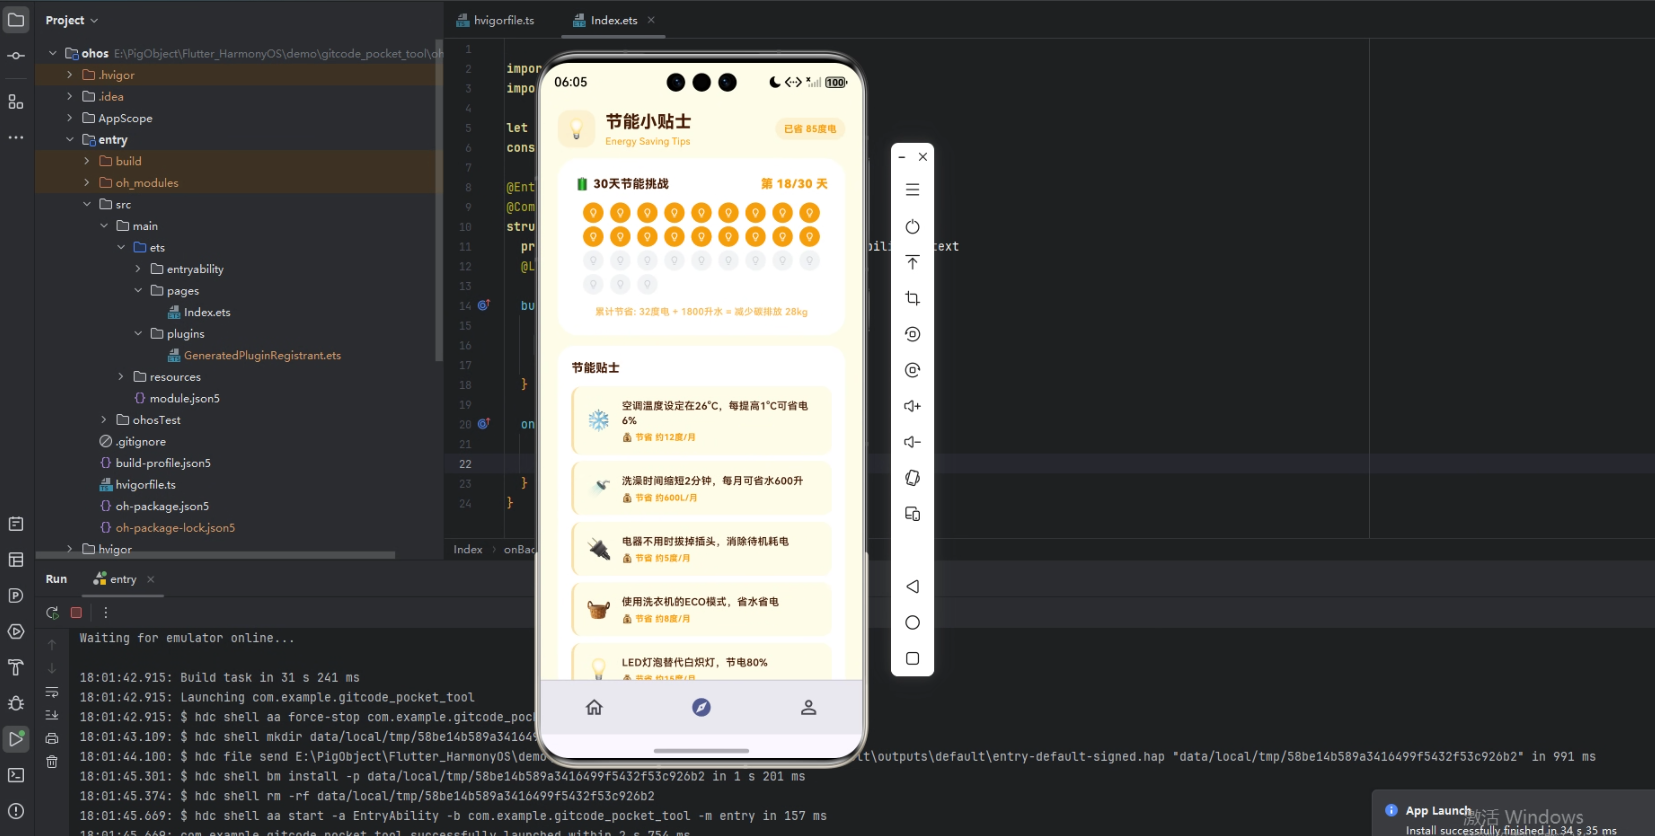Screen dimensions: 1655x836
Task: Expand the oh_modules folder
Action: (x=86, y=183)
